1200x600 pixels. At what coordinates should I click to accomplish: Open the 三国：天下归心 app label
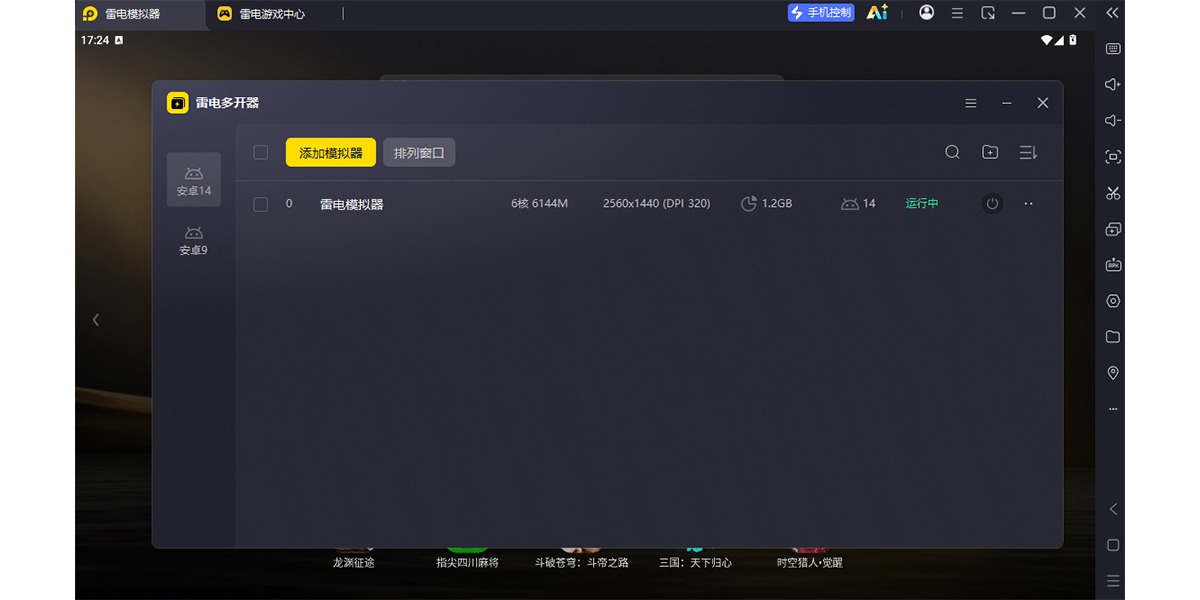(x=695, y=562)
